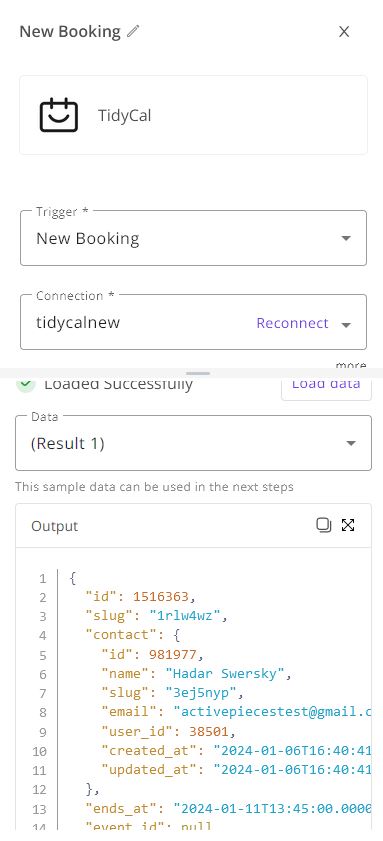This screenshot has height=841, width=383.
Task: Close the New Booking panel
Action: tap(344, 32)
